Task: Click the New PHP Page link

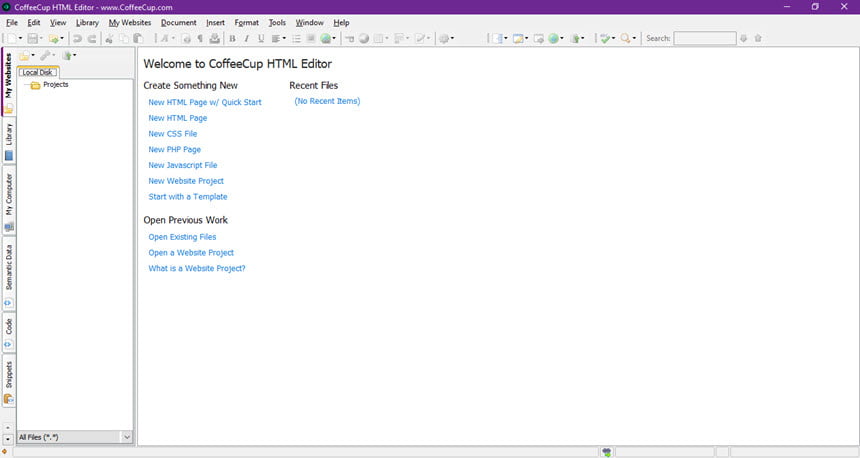Action: [x=174, y=150]
